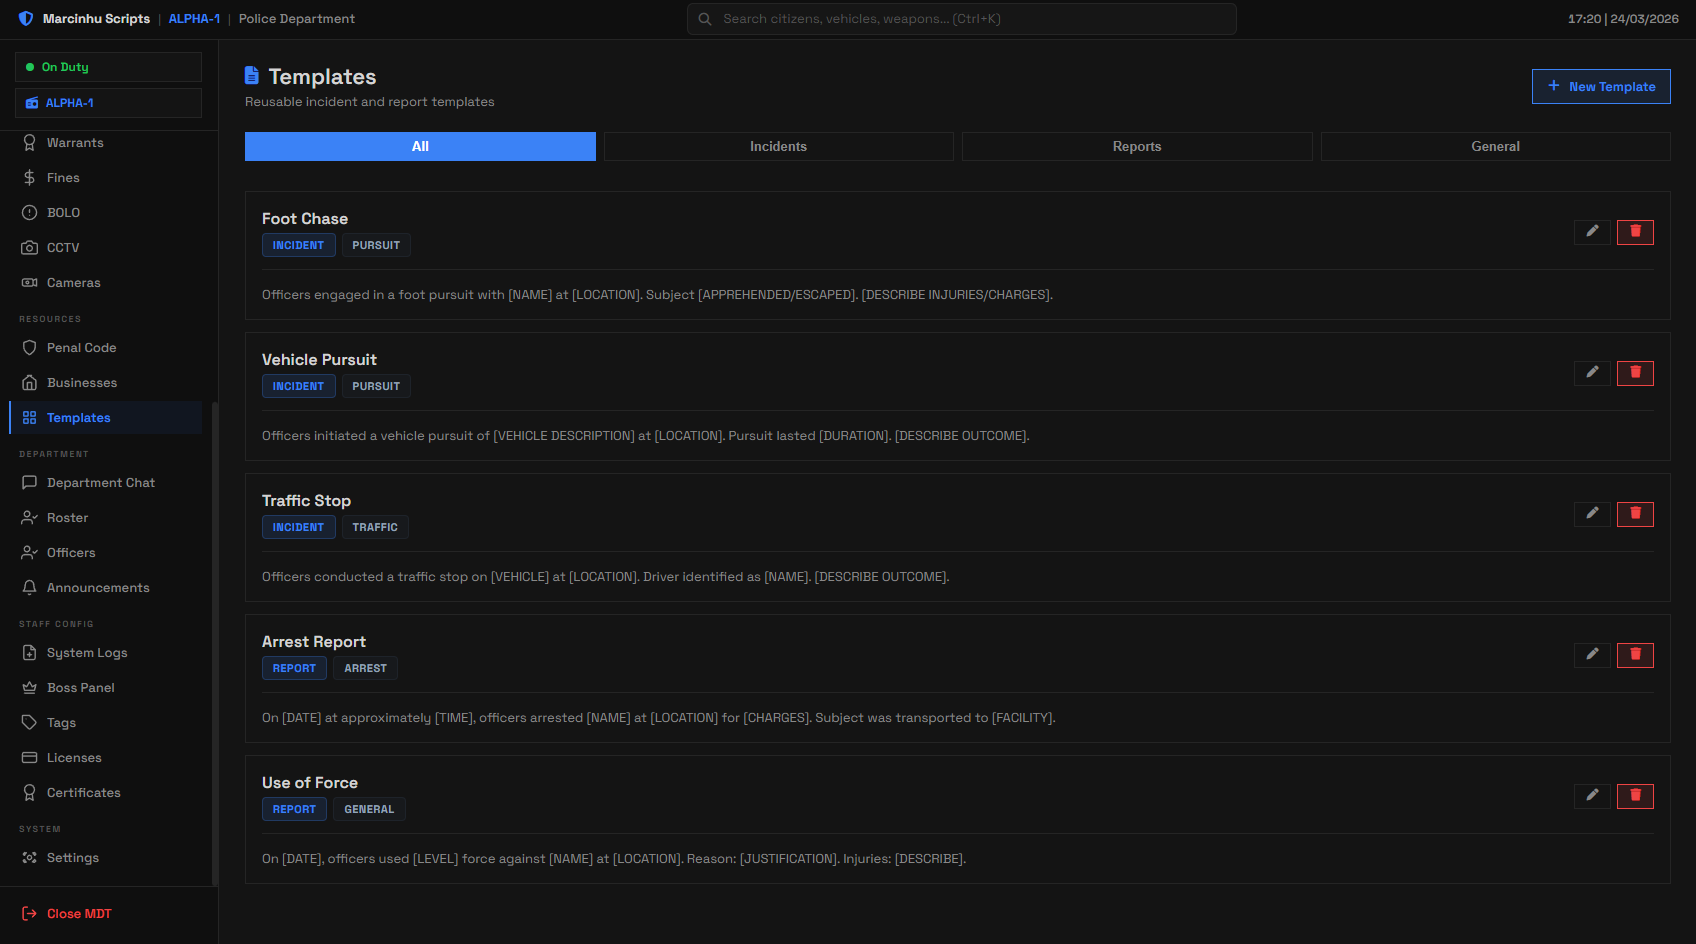Switch to the Reports tab
This screenshot has width=1696, height=944.
(x=1137, y=146)
